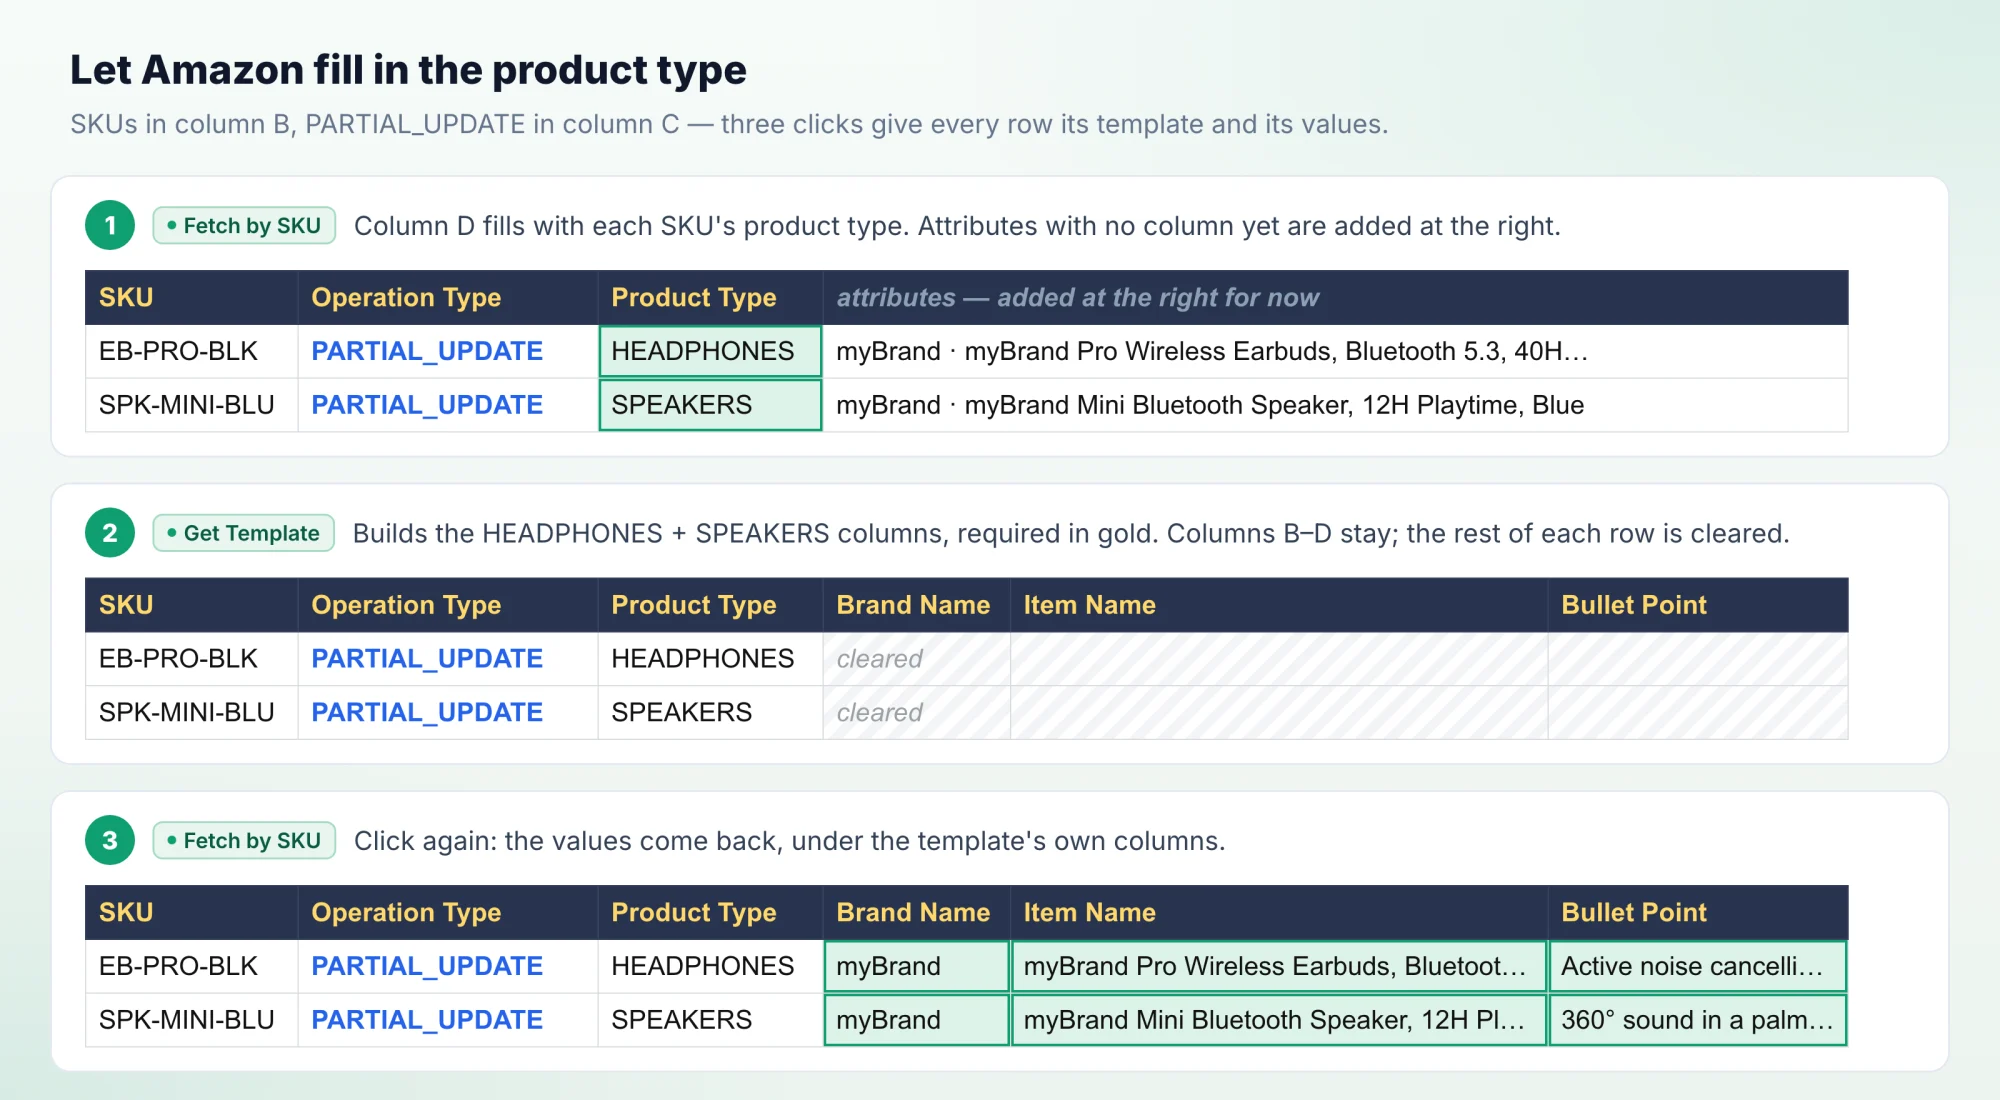Select the green-highlighted HEADPHONES cell
2000x1100 pixels.
point(710,351)
